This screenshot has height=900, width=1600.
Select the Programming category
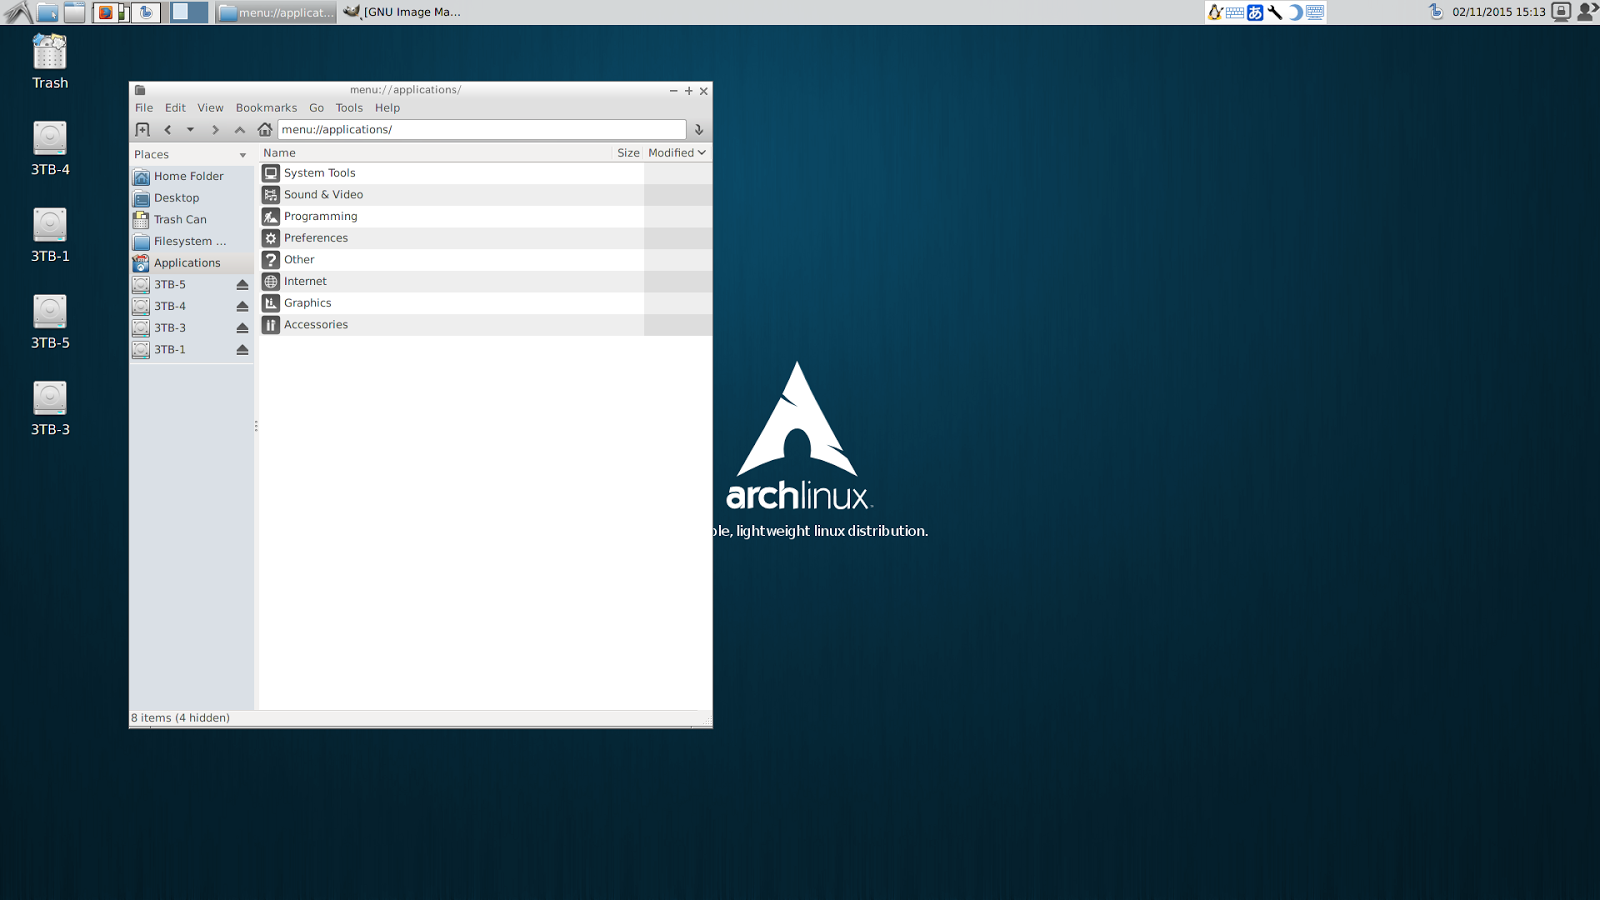pyautogui.click(x=486, y=216)
